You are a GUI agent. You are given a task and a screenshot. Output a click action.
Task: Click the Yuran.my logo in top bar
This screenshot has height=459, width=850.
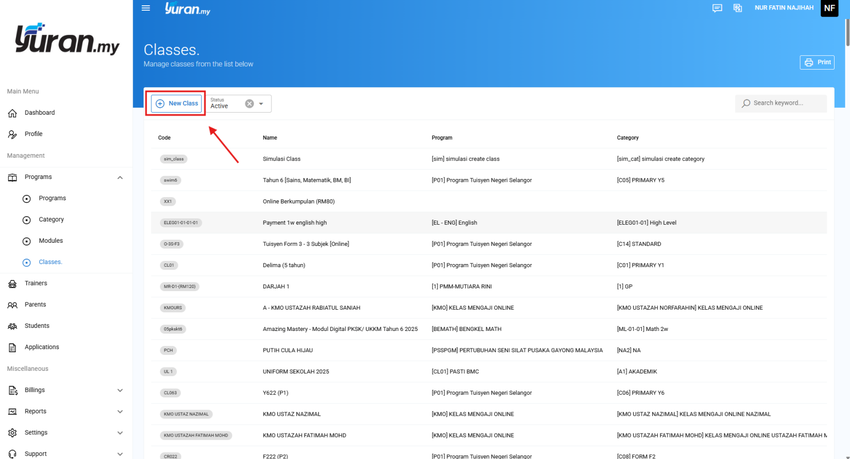(x=187, y=8)
